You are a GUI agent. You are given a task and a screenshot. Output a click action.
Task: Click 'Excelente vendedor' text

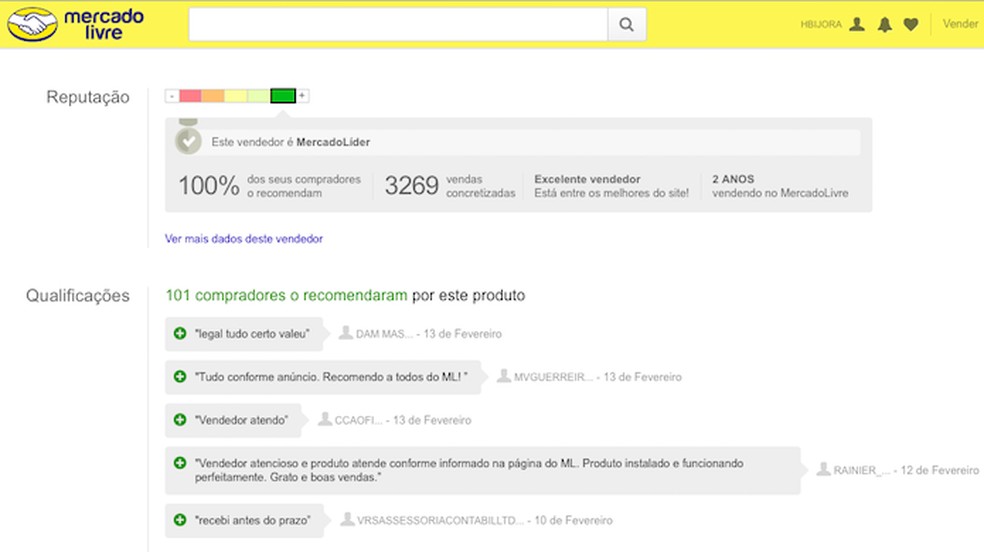coord(587,179)
